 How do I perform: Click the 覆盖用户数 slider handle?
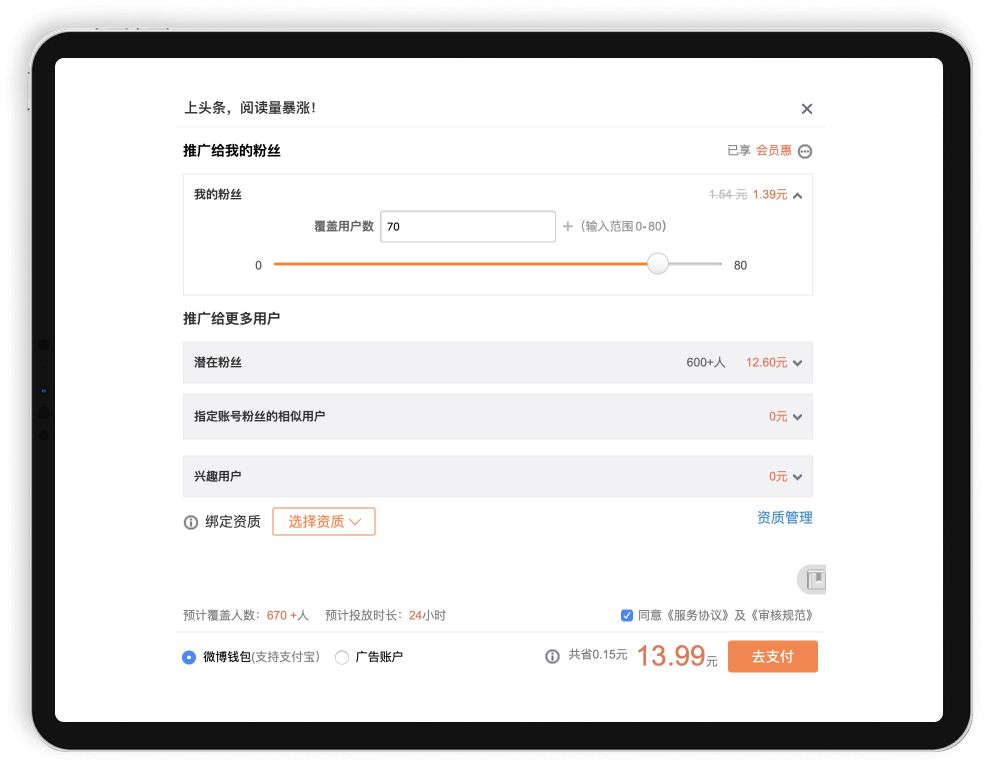[x=657, y=264]
